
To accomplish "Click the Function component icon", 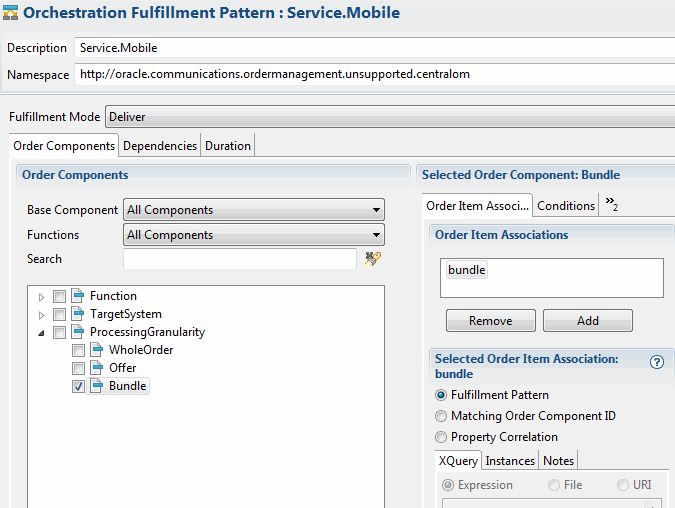I will point(78,296).
